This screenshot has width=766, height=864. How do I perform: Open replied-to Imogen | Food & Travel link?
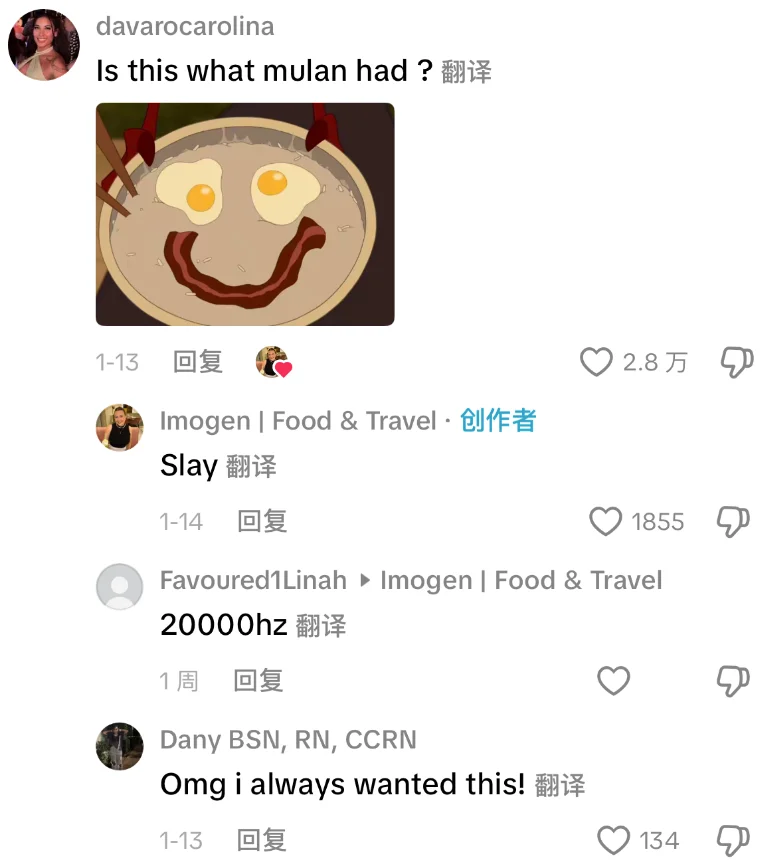[521, 580]
